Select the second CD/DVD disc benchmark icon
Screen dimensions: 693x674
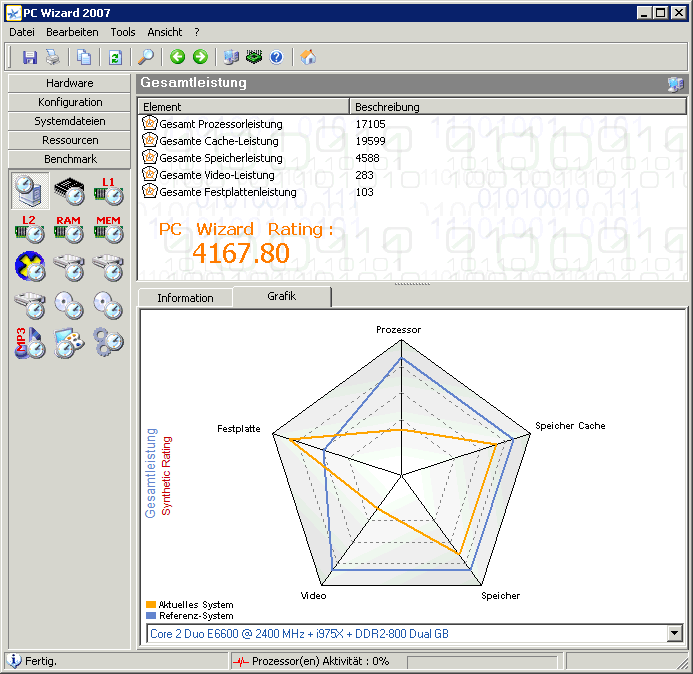pos(109,305)
